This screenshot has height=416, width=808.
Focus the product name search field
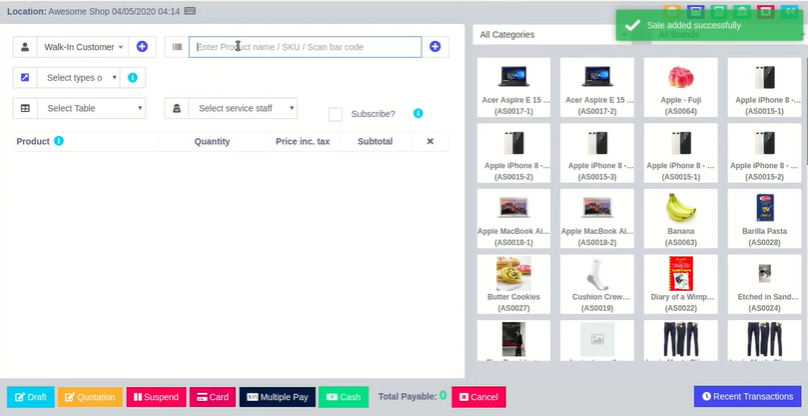point(305,47)
